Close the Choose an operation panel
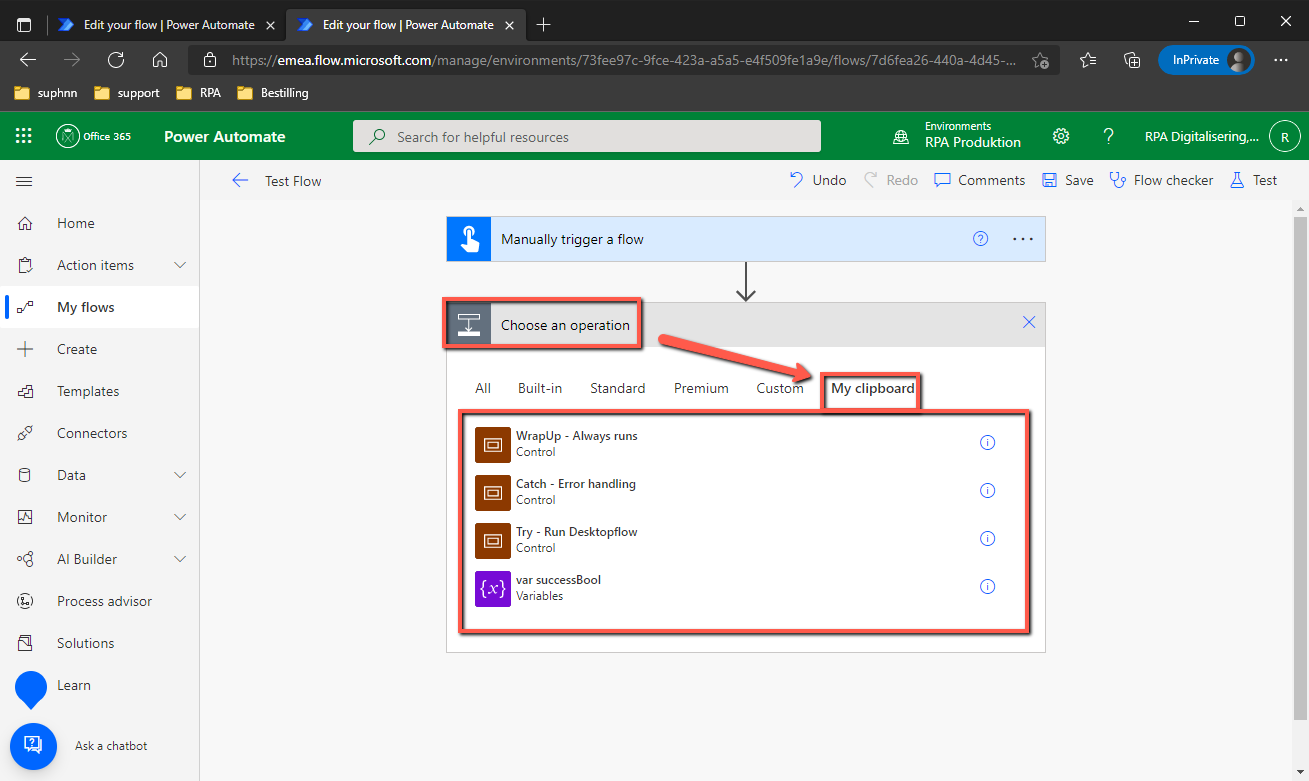 (x=1029, y=322)
